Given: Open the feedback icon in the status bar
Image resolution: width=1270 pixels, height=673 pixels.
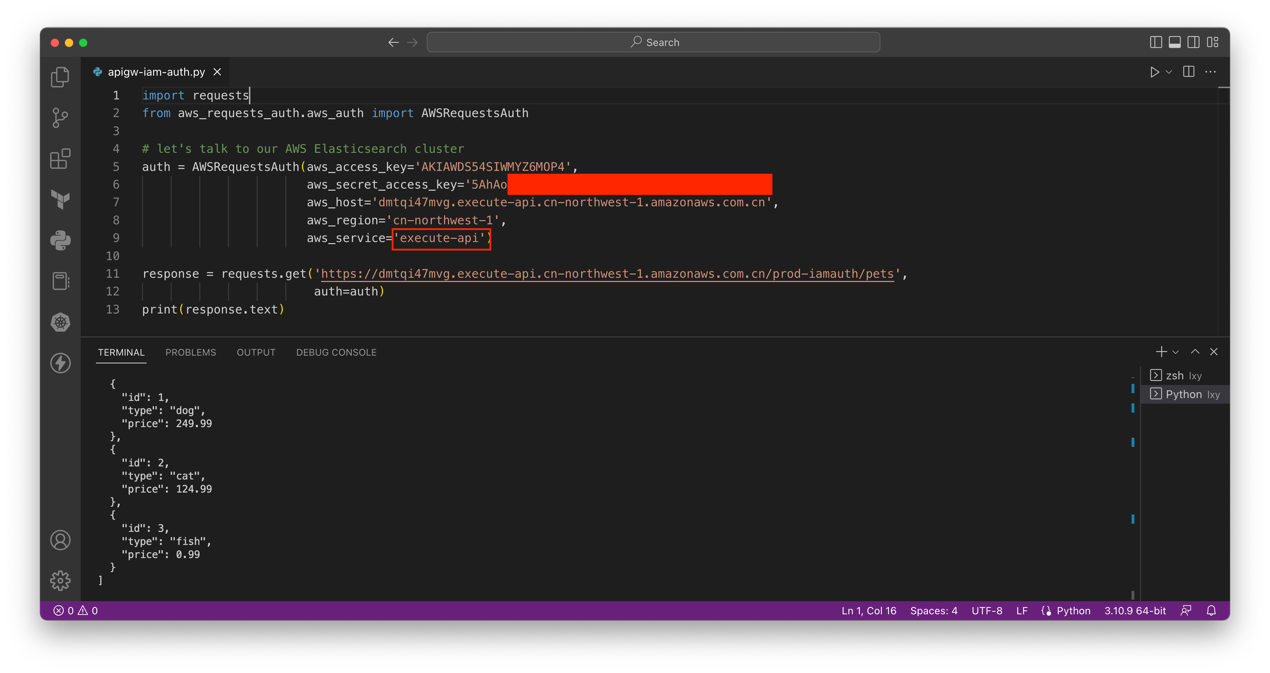Looking at the screenshot, I should (x=1186, y=611).
